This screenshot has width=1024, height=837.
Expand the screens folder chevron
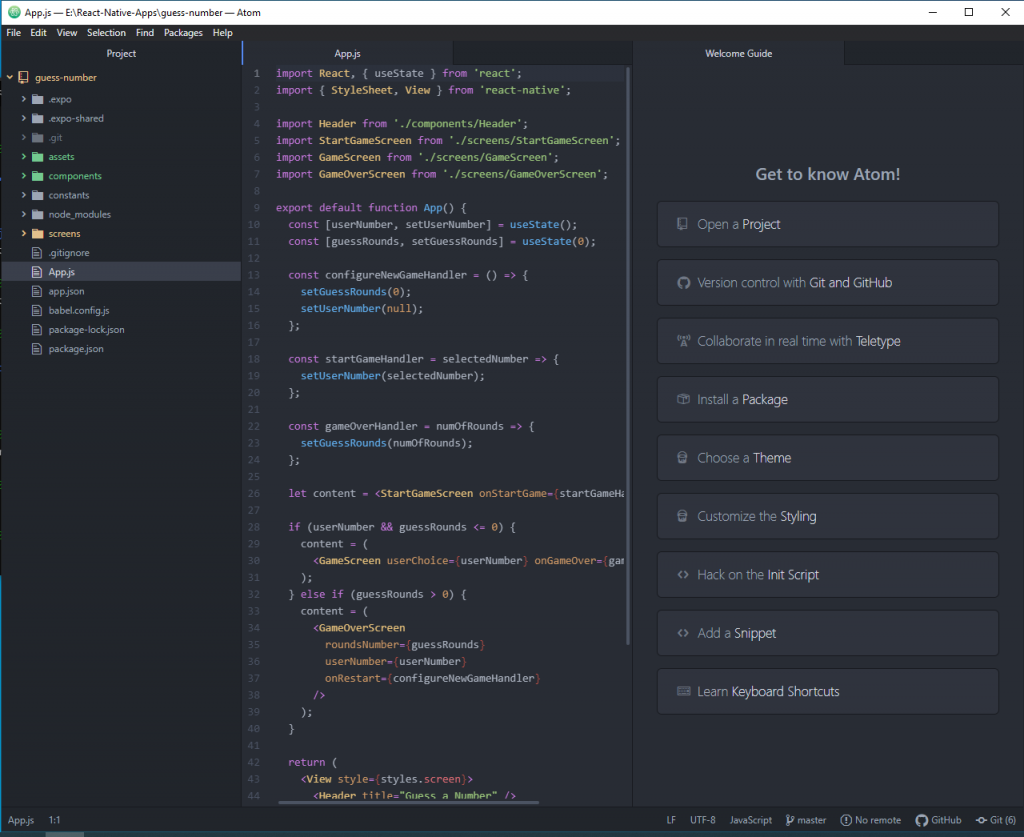click(x=24, y=234)
